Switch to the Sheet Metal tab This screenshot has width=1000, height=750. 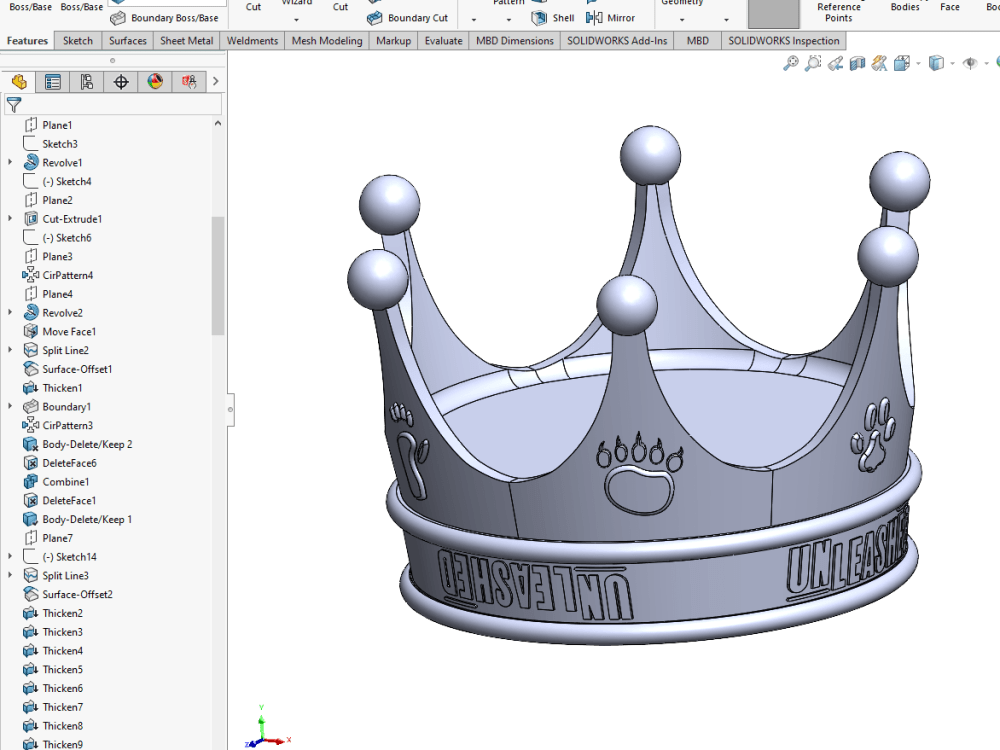coord(186,41)
